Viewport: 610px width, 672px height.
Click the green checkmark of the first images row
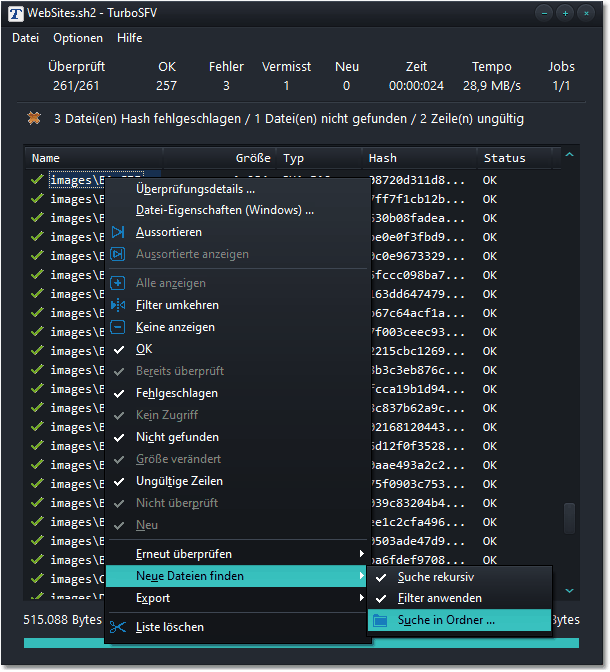click(37, 180)
